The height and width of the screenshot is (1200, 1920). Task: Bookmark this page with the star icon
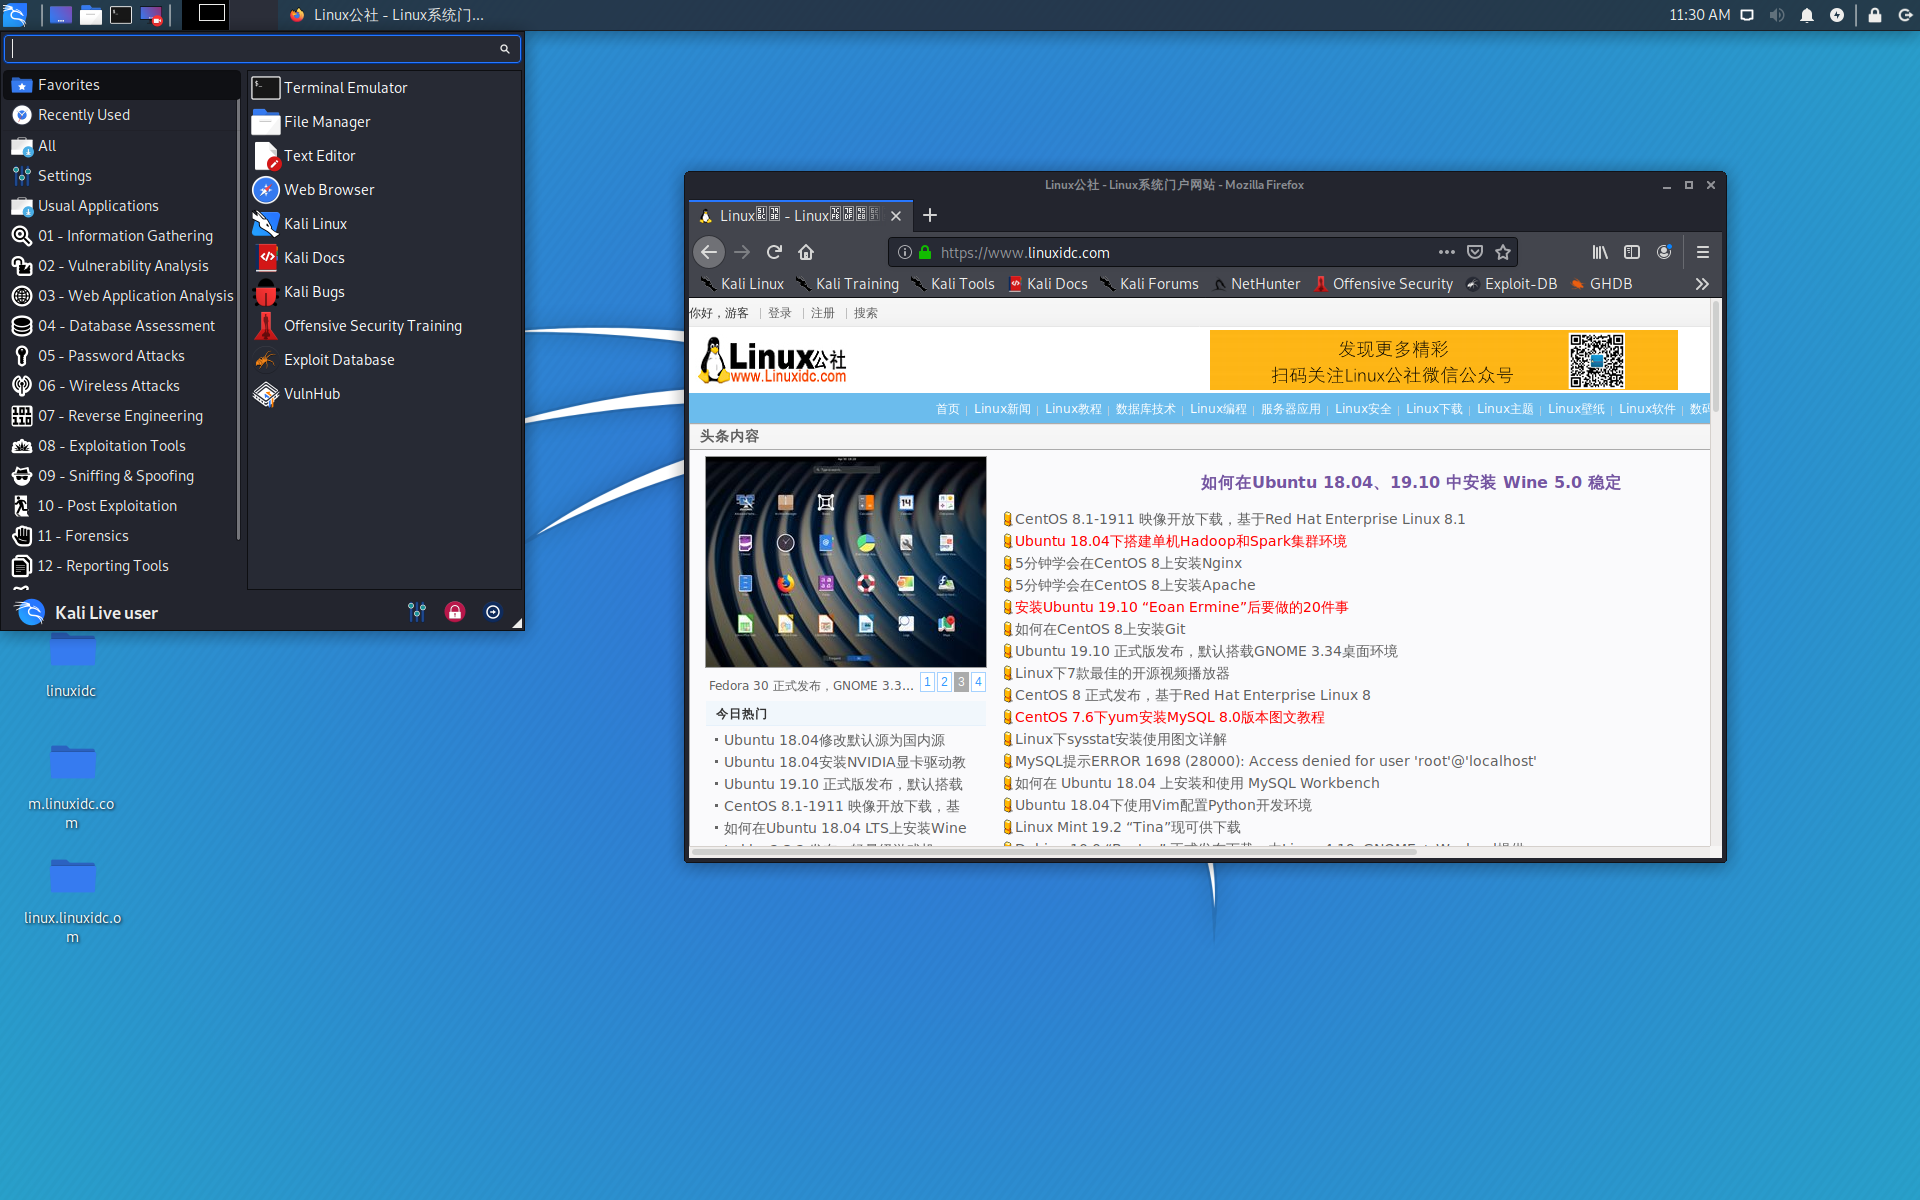click(1503, 252)
